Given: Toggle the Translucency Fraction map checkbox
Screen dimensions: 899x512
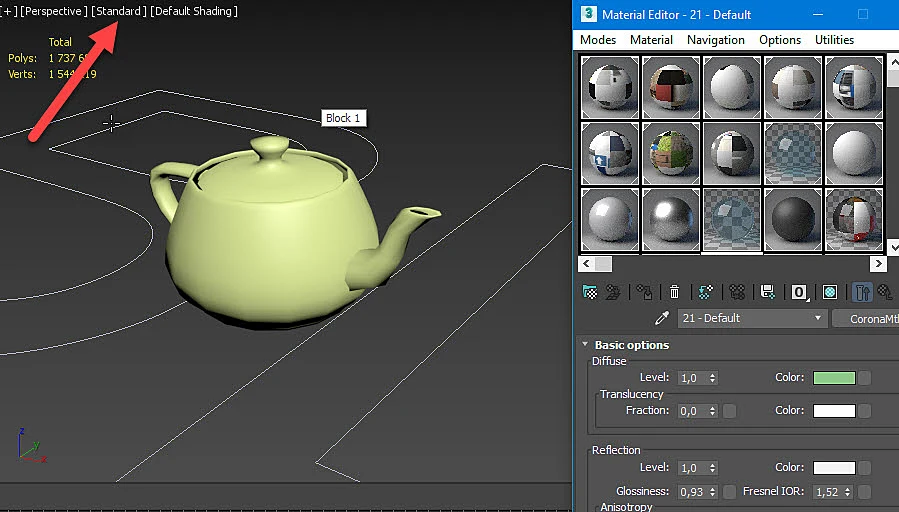Looking at the screenshot, I should pos(729,411).
